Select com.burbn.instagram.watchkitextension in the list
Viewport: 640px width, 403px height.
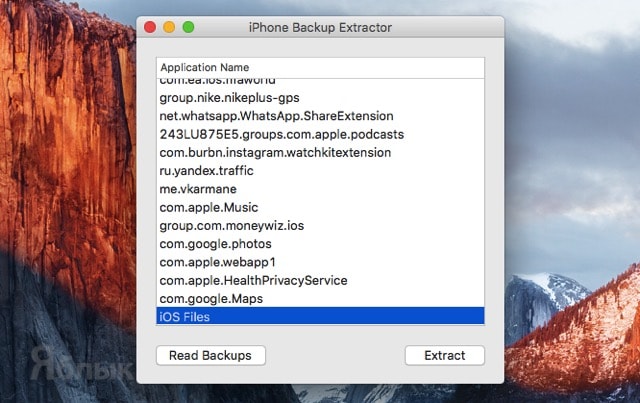(x=320, y=153)
